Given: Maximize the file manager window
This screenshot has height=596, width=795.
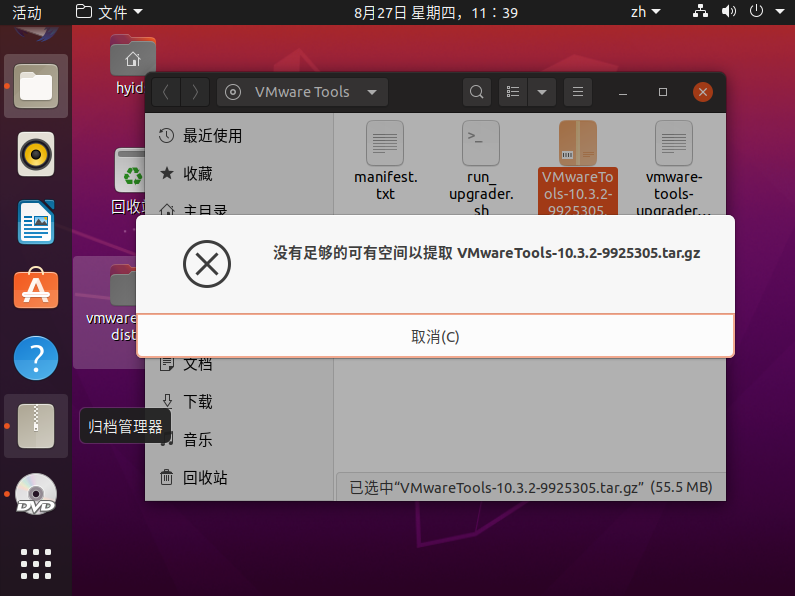Looking at the screenshot, I should click(663, 92).
